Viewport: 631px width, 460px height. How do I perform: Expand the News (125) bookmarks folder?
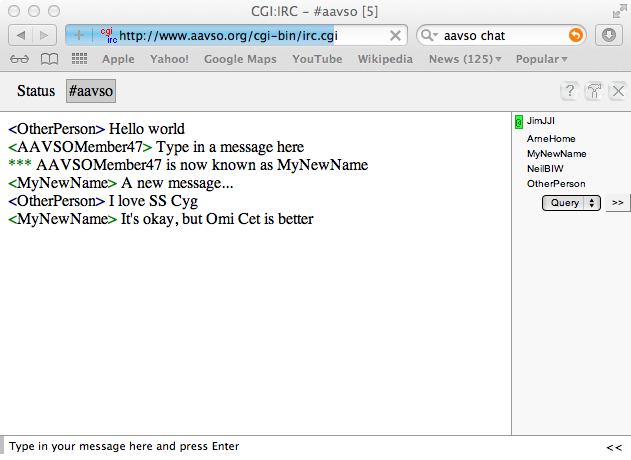[466, 59]
